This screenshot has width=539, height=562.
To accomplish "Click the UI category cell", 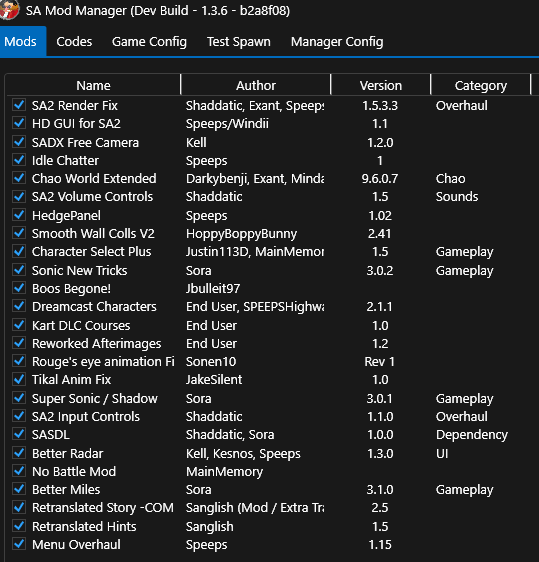I will 442,454.
